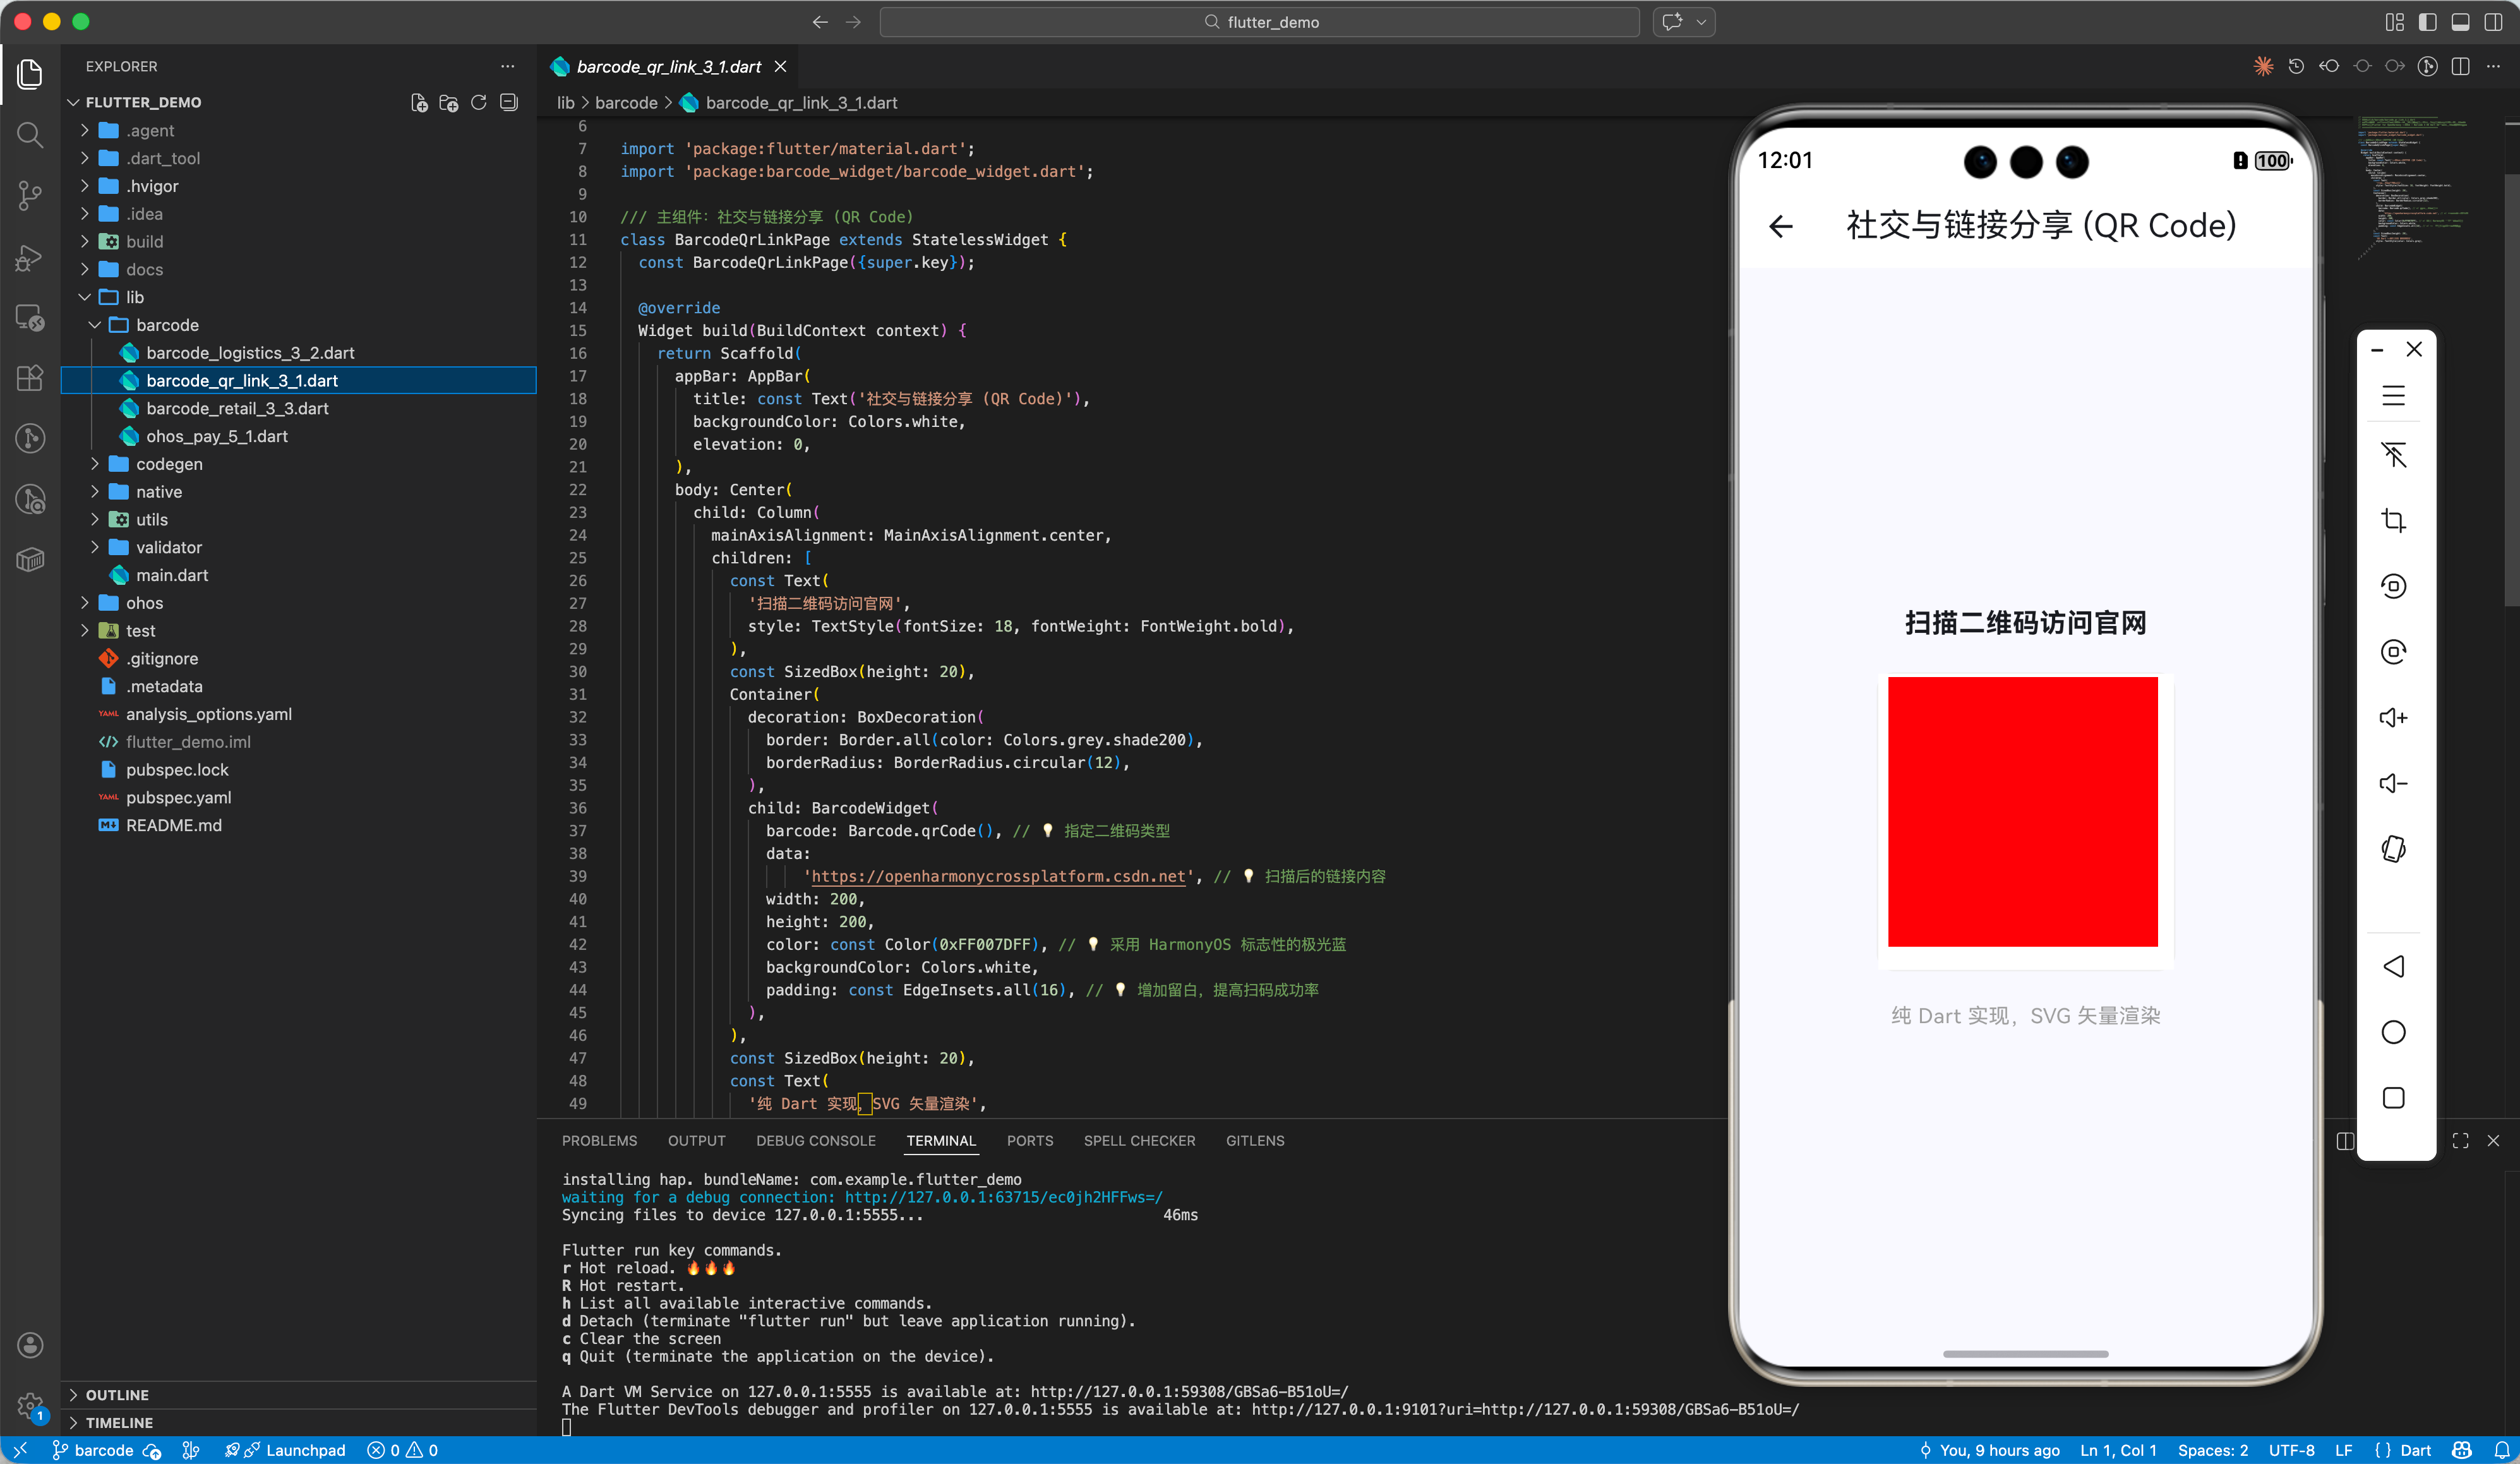Open the Search view in activity bar
Screen dimensions: 2520x1464
pyautogui.click(x=30, y=134)
